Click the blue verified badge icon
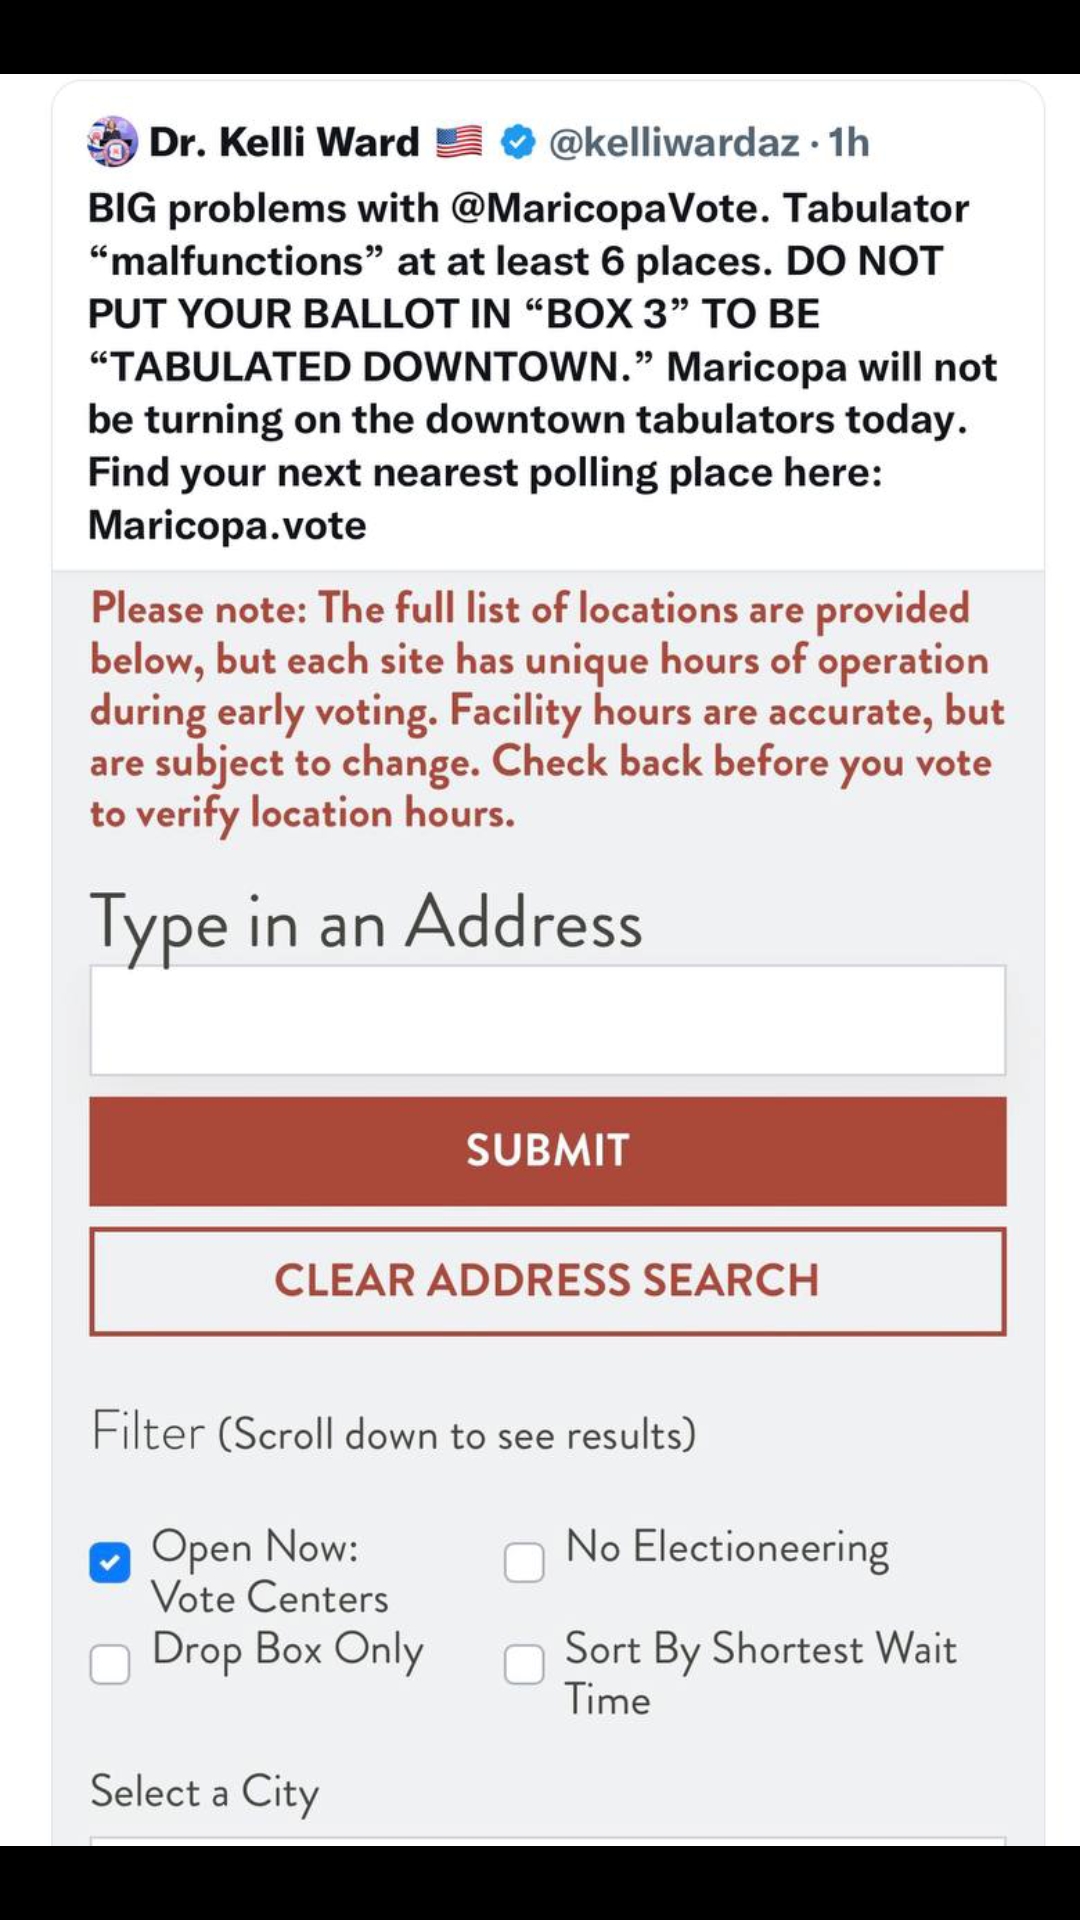This screenshot has height=1920, width=1080. point(517,142)
